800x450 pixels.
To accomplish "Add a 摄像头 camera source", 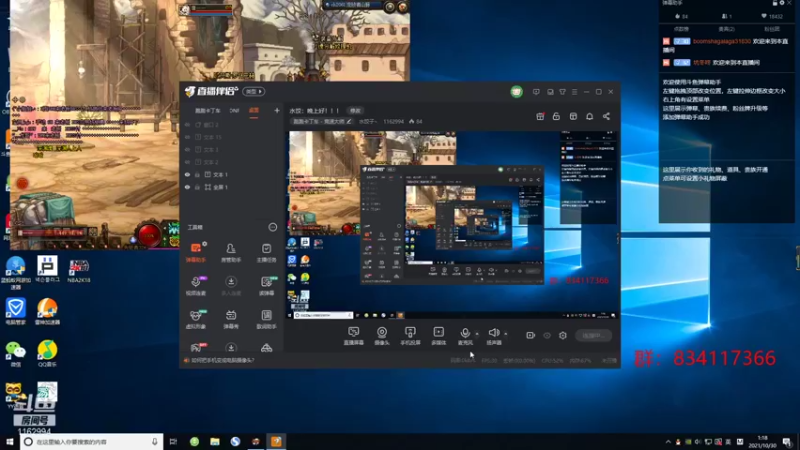I will pos(382,336).
